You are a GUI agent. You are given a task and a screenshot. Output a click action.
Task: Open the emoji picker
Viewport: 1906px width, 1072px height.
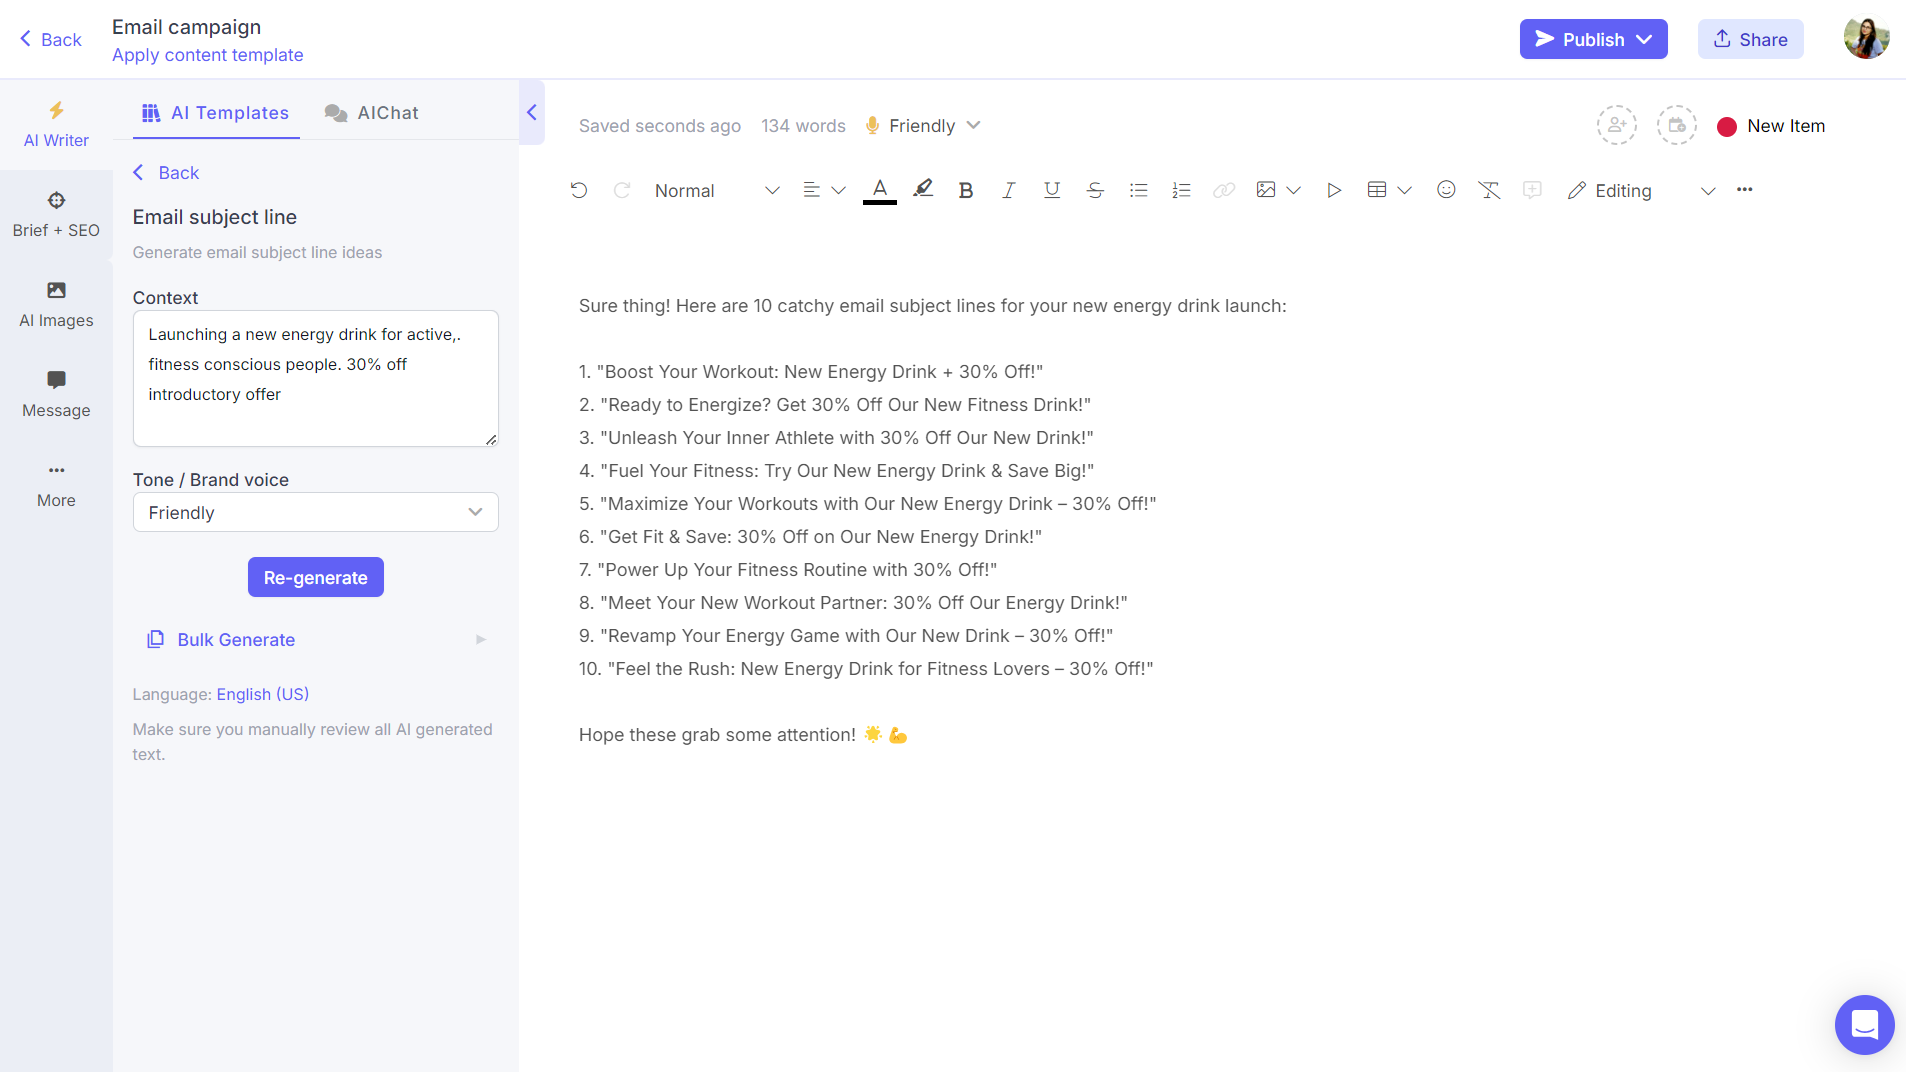coord(1446,189)
